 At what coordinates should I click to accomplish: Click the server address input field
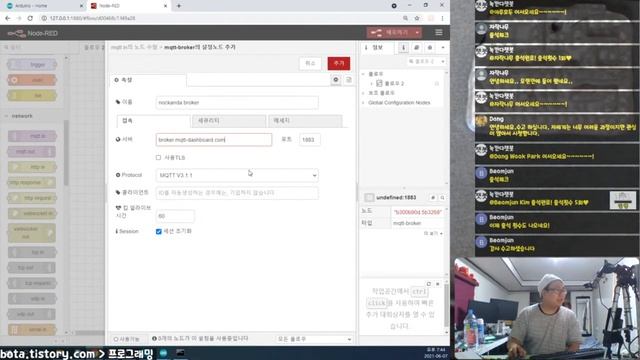click(214, 140)
